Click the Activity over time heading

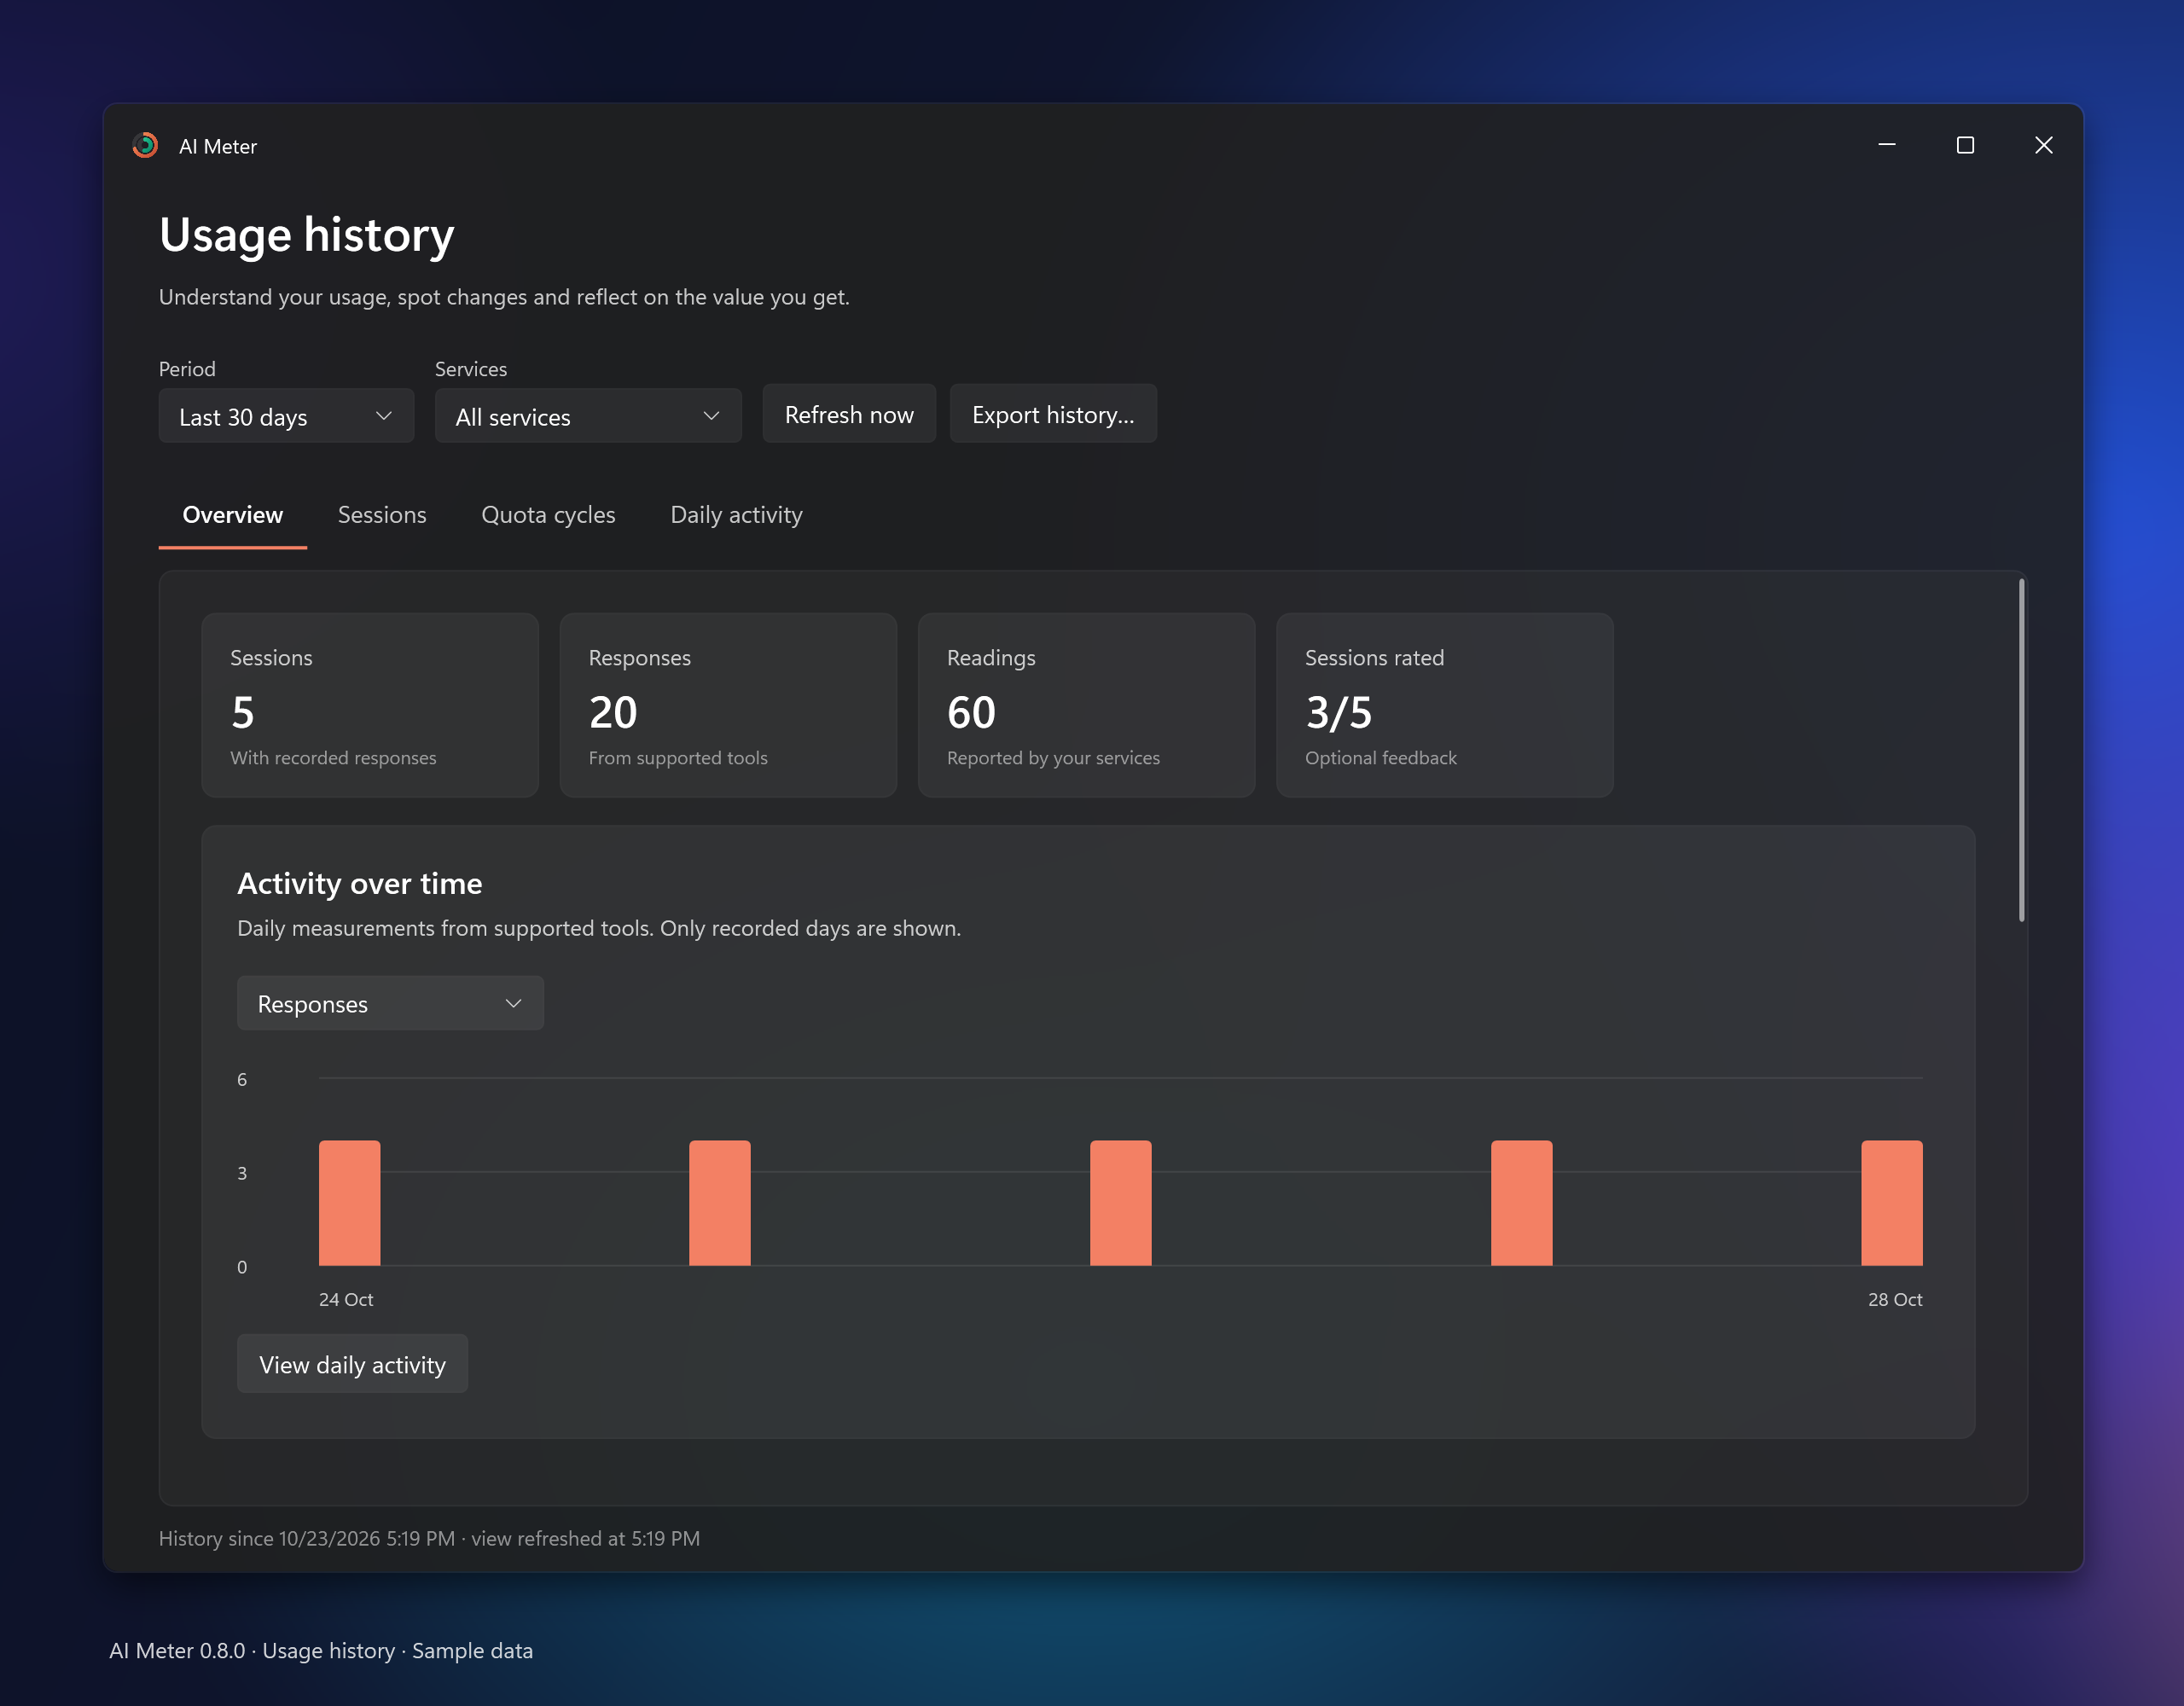(359, 884)
